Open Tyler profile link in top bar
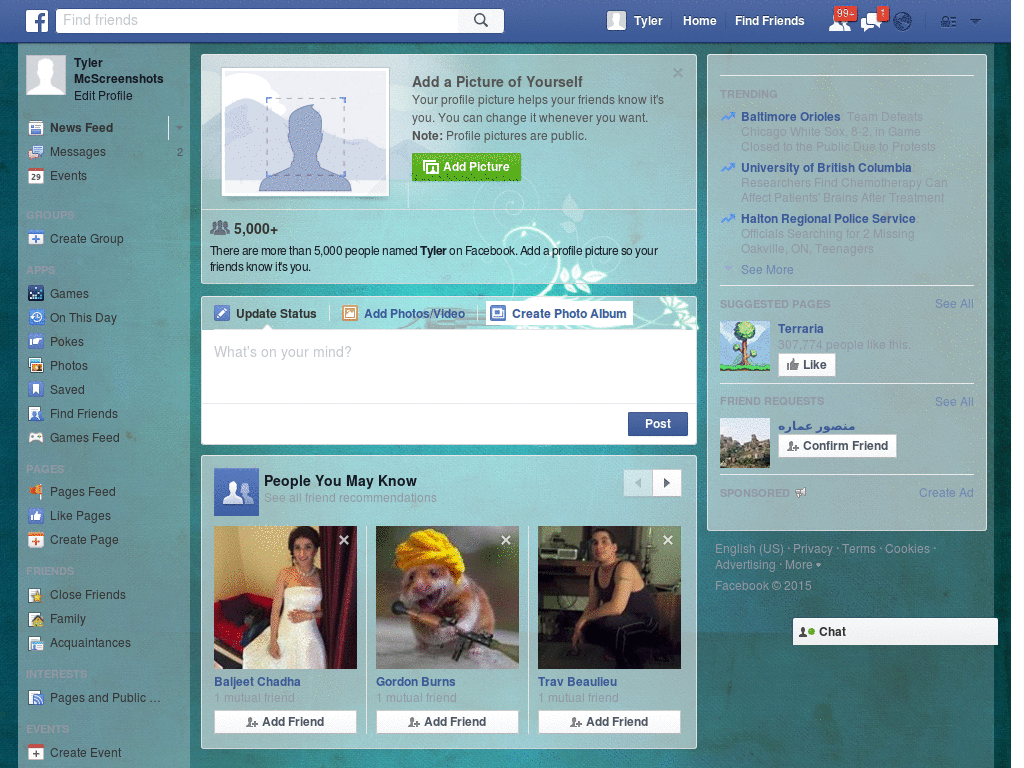 click(648, 21)
